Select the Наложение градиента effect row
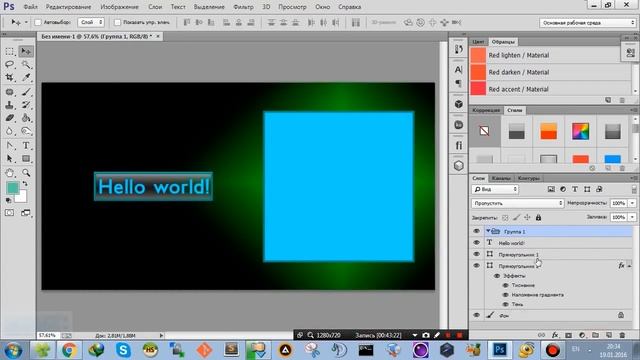640x360 pixels. click(x=538, y=295)
